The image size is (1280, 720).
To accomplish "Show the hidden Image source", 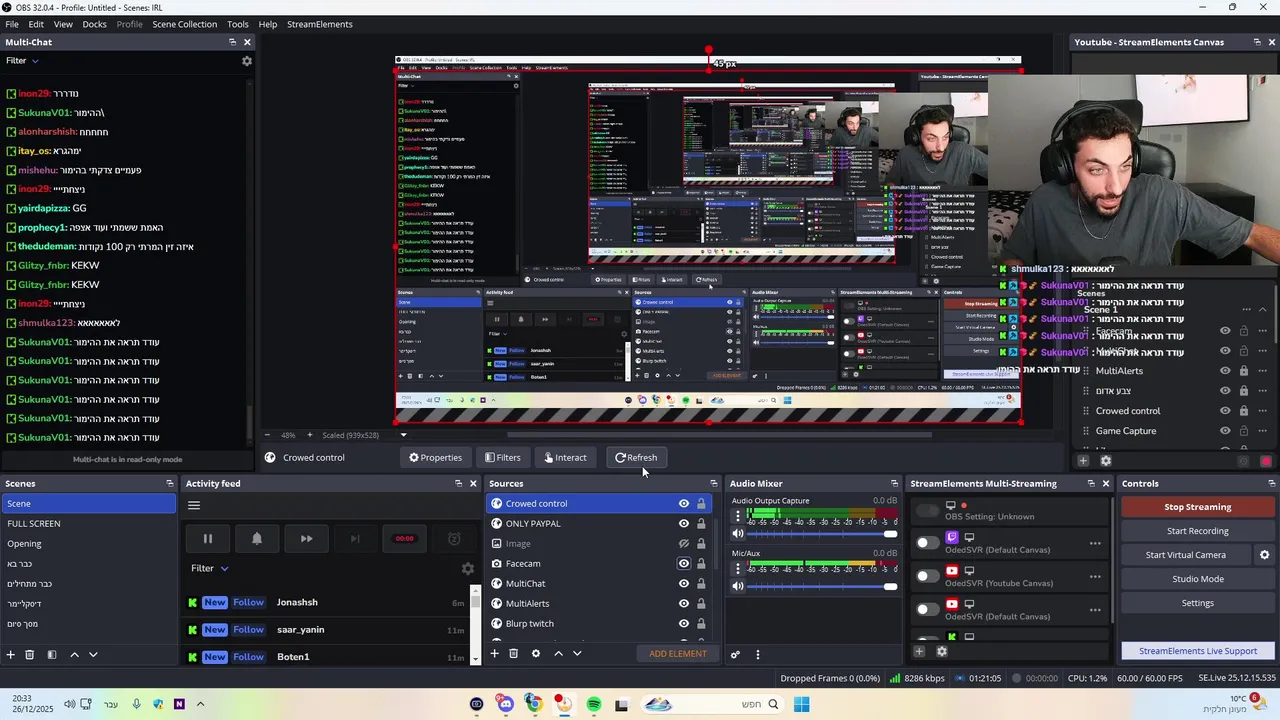I will 684,544.
